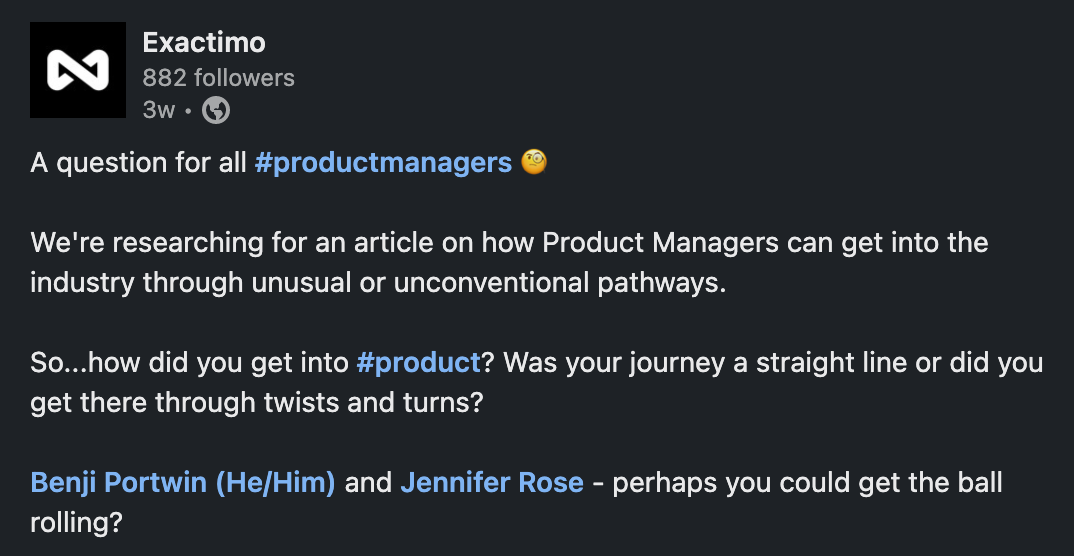Open the #productmanagers hashtag
Screen dimensions: 1074x556
pos(383,162)
